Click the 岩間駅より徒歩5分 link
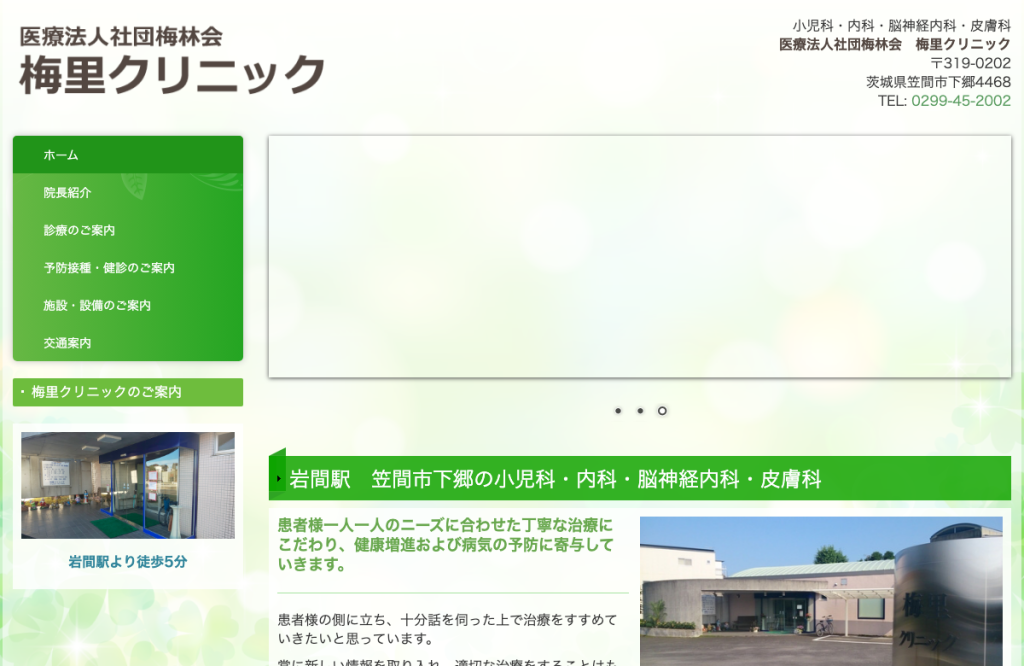 [128, 562]
